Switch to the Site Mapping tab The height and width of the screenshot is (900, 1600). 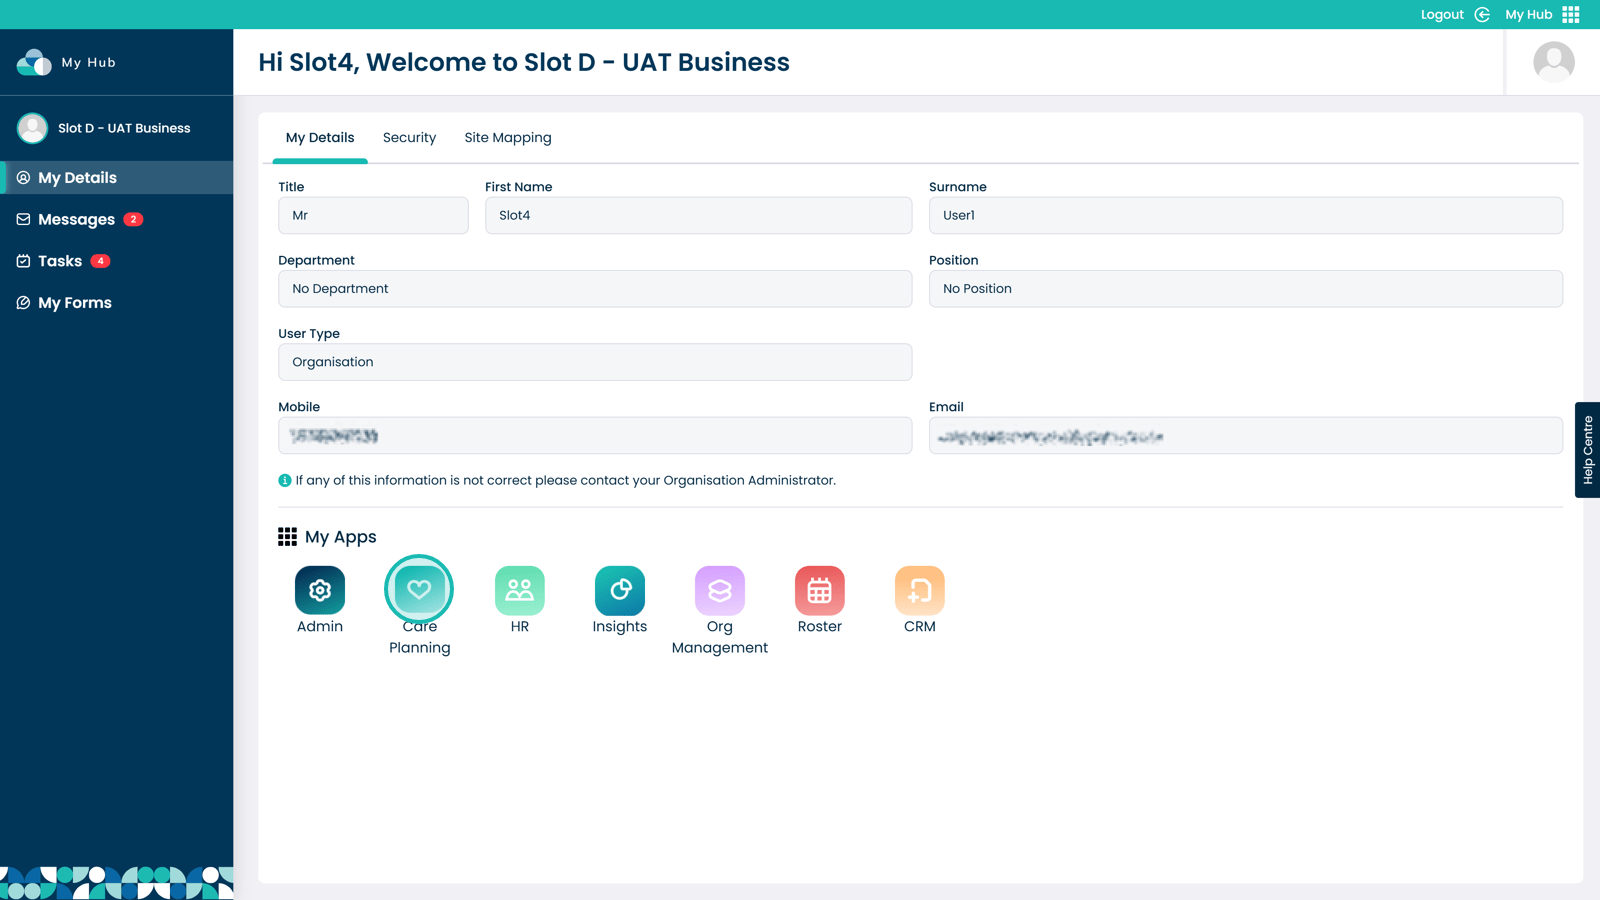(x=507, y=138)
